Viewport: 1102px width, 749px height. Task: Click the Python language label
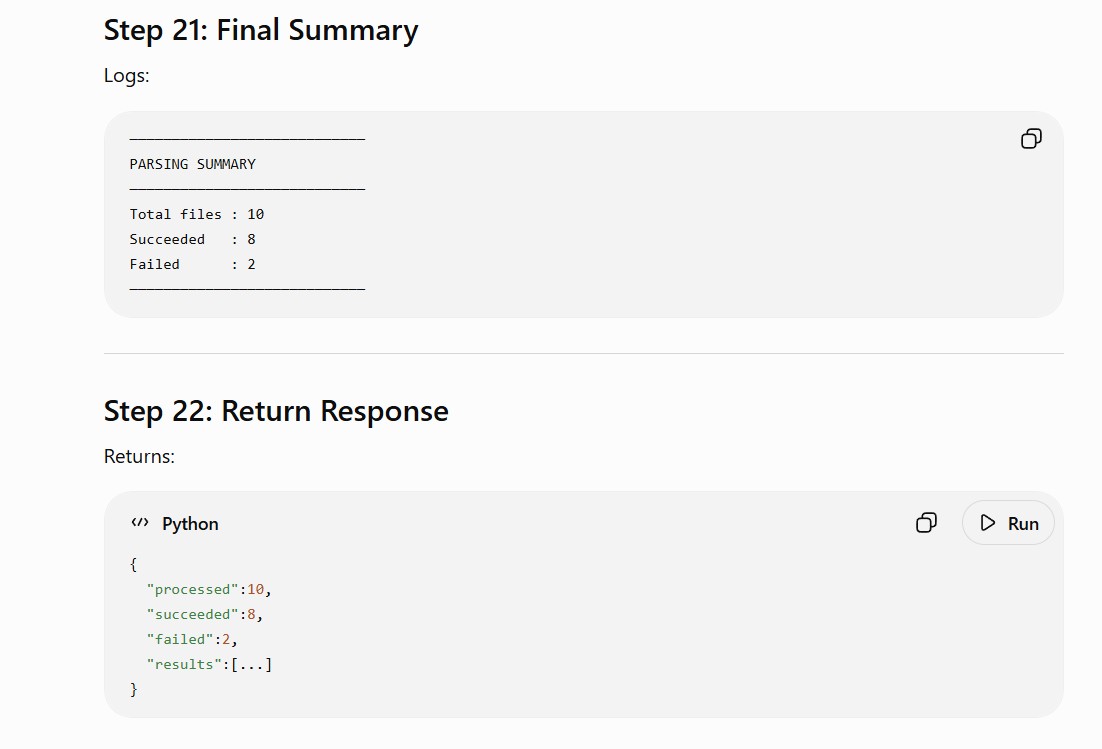point(190,523)
